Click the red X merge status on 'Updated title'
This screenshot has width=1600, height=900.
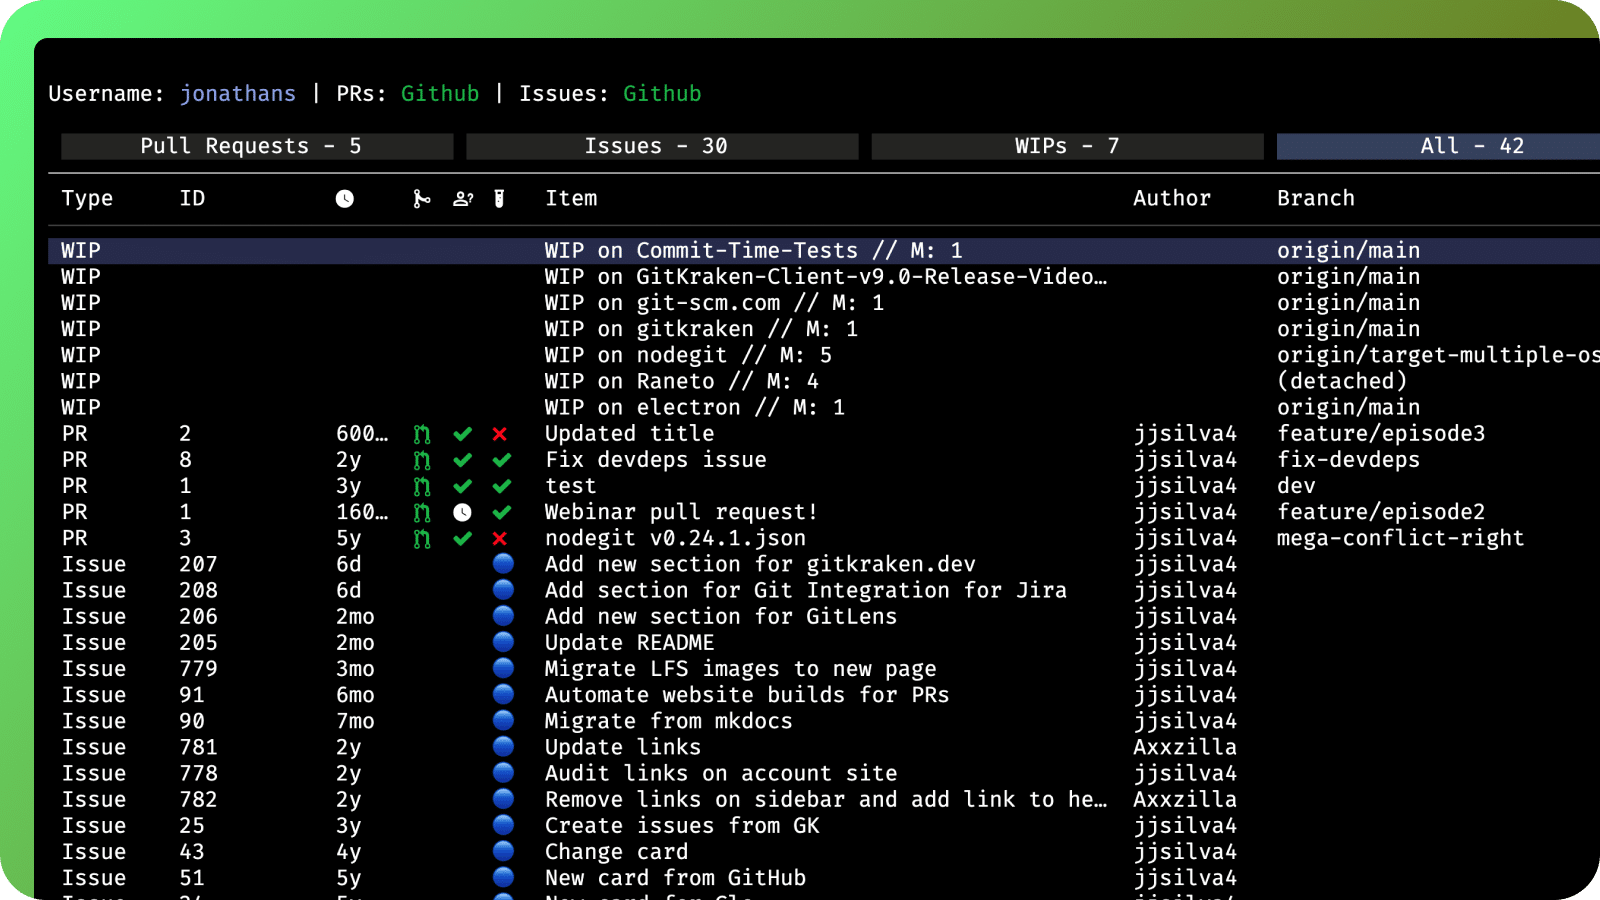pos(499,434)
